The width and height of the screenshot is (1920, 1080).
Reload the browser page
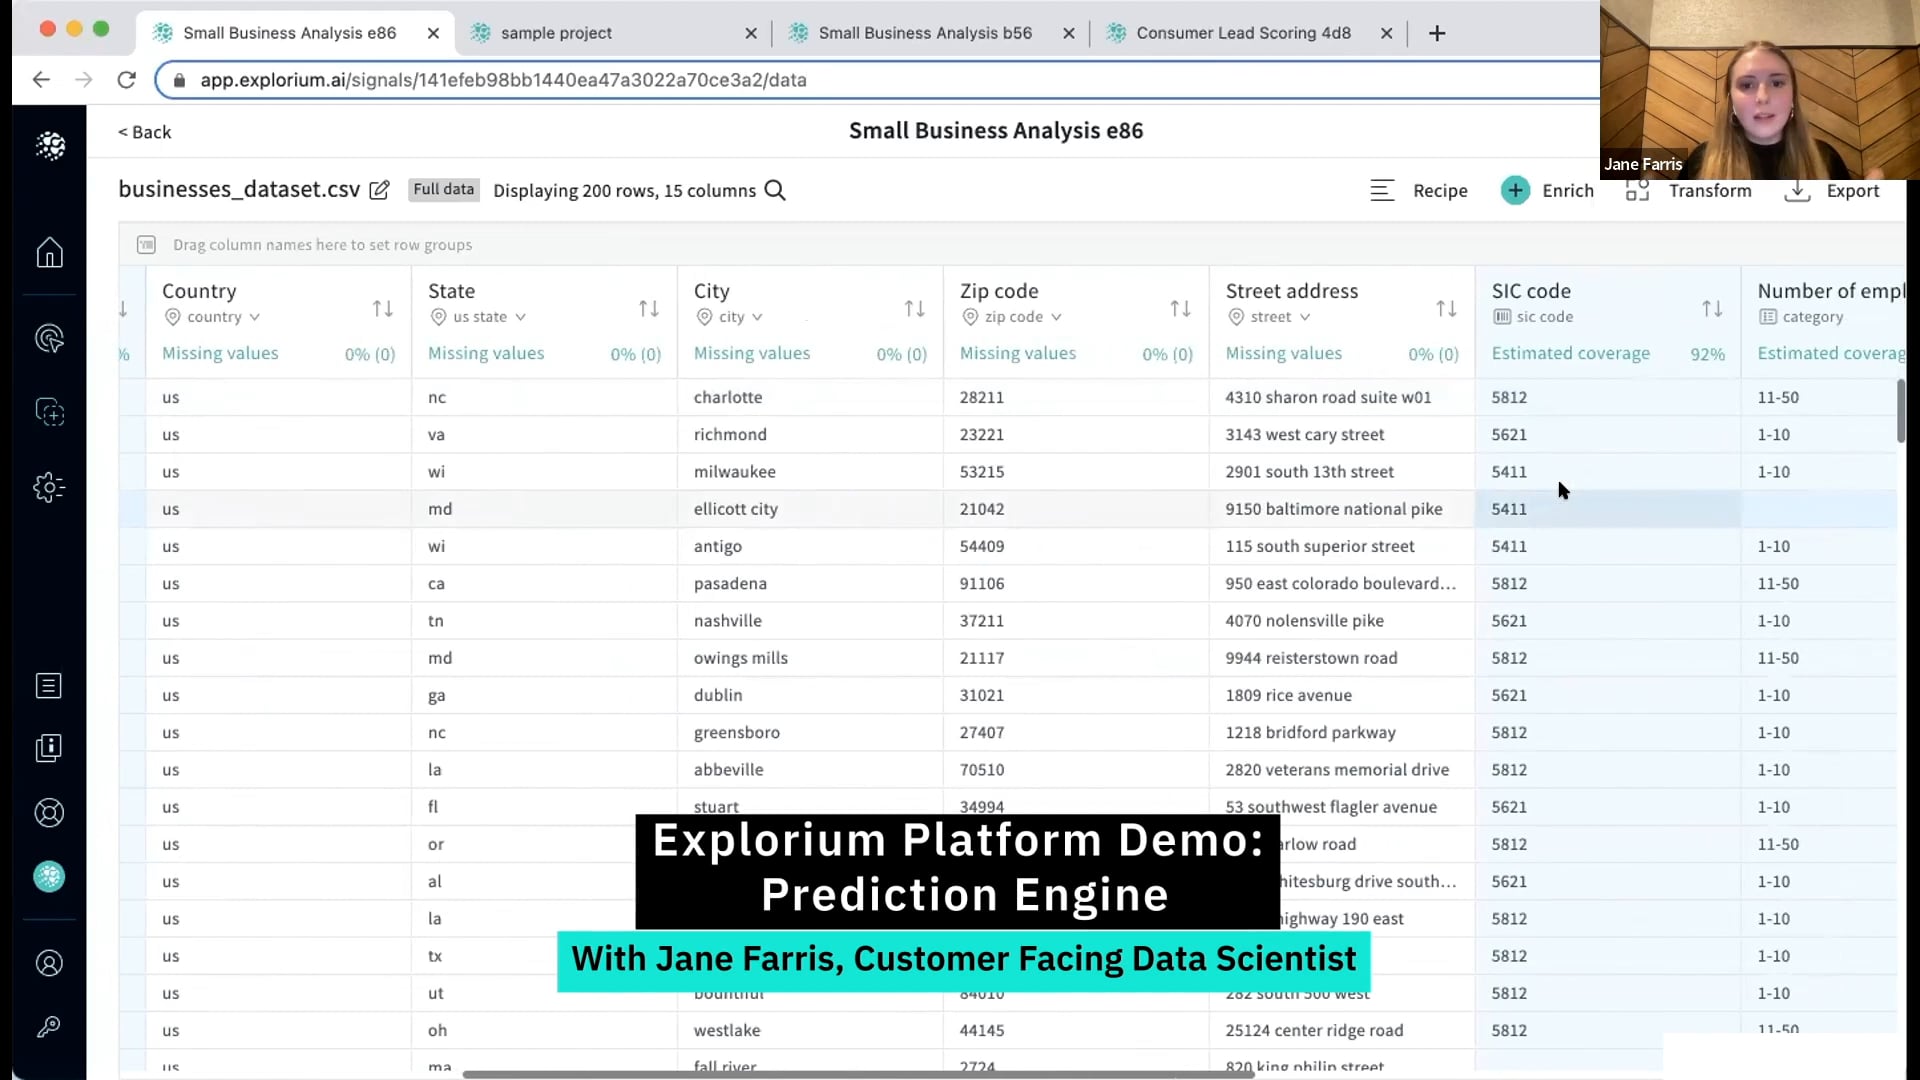point(126,80)
